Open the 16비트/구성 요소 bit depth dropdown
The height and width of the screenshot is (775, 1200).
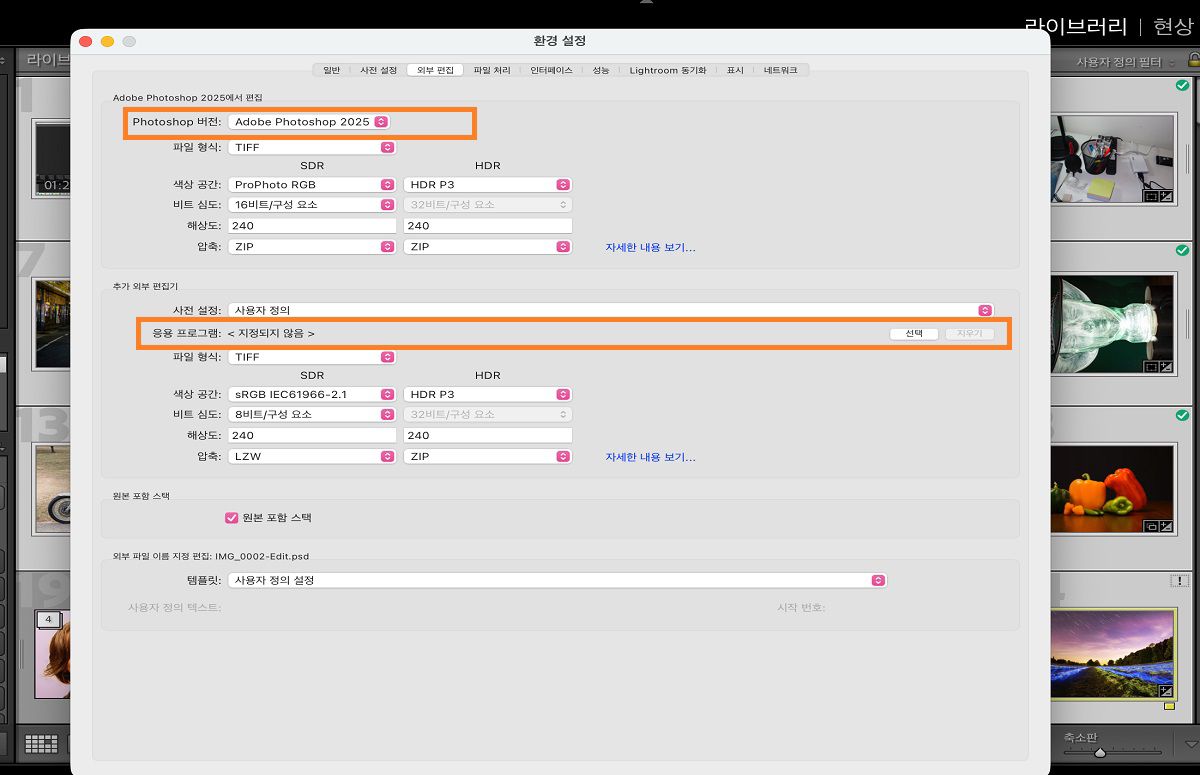pos(312,205)
